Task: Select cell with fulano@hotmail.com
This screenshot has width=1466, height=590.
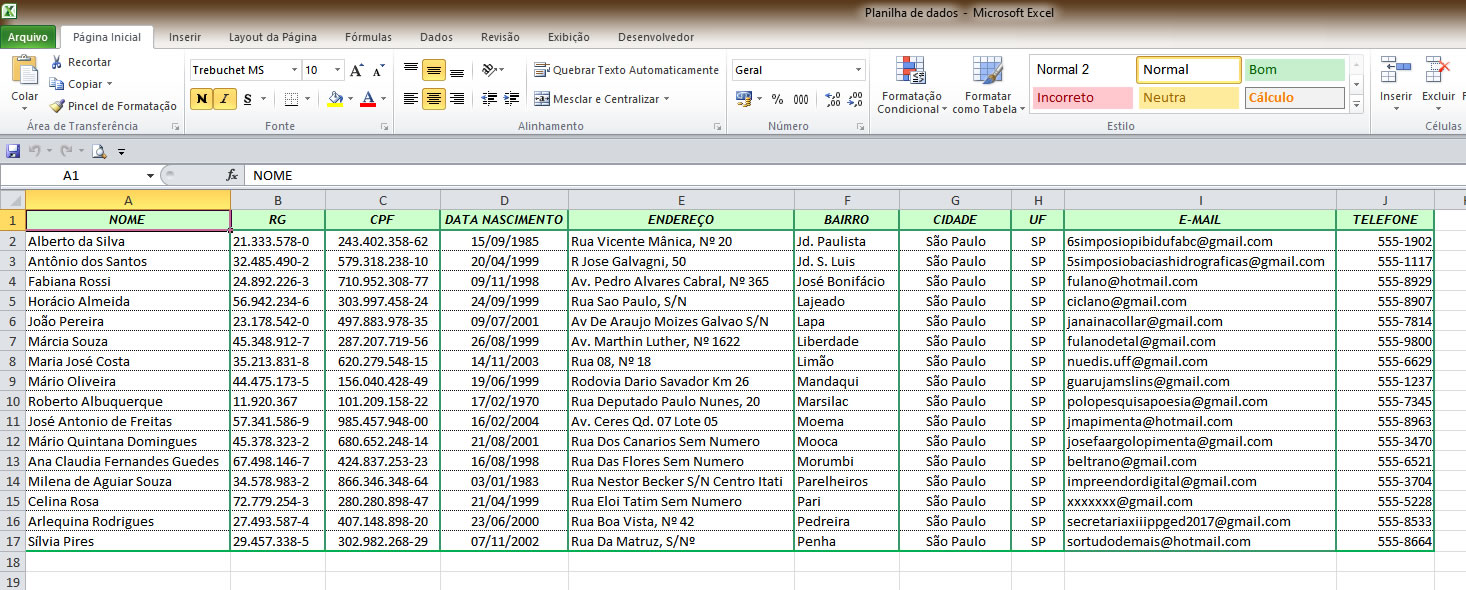Action: pos(1200,281)
